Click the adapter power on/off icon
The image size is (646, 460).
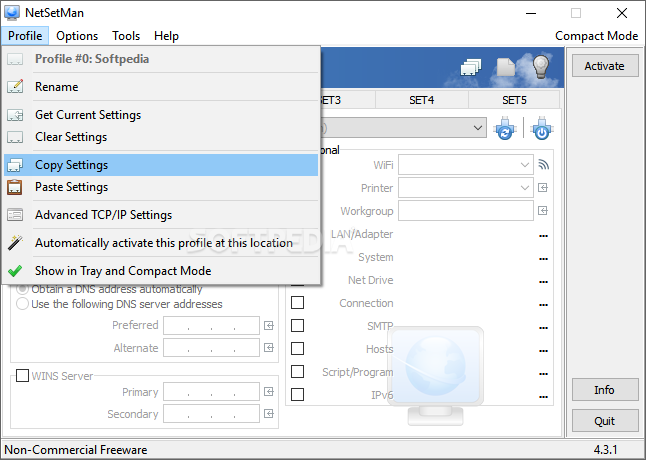pos(542,128)
